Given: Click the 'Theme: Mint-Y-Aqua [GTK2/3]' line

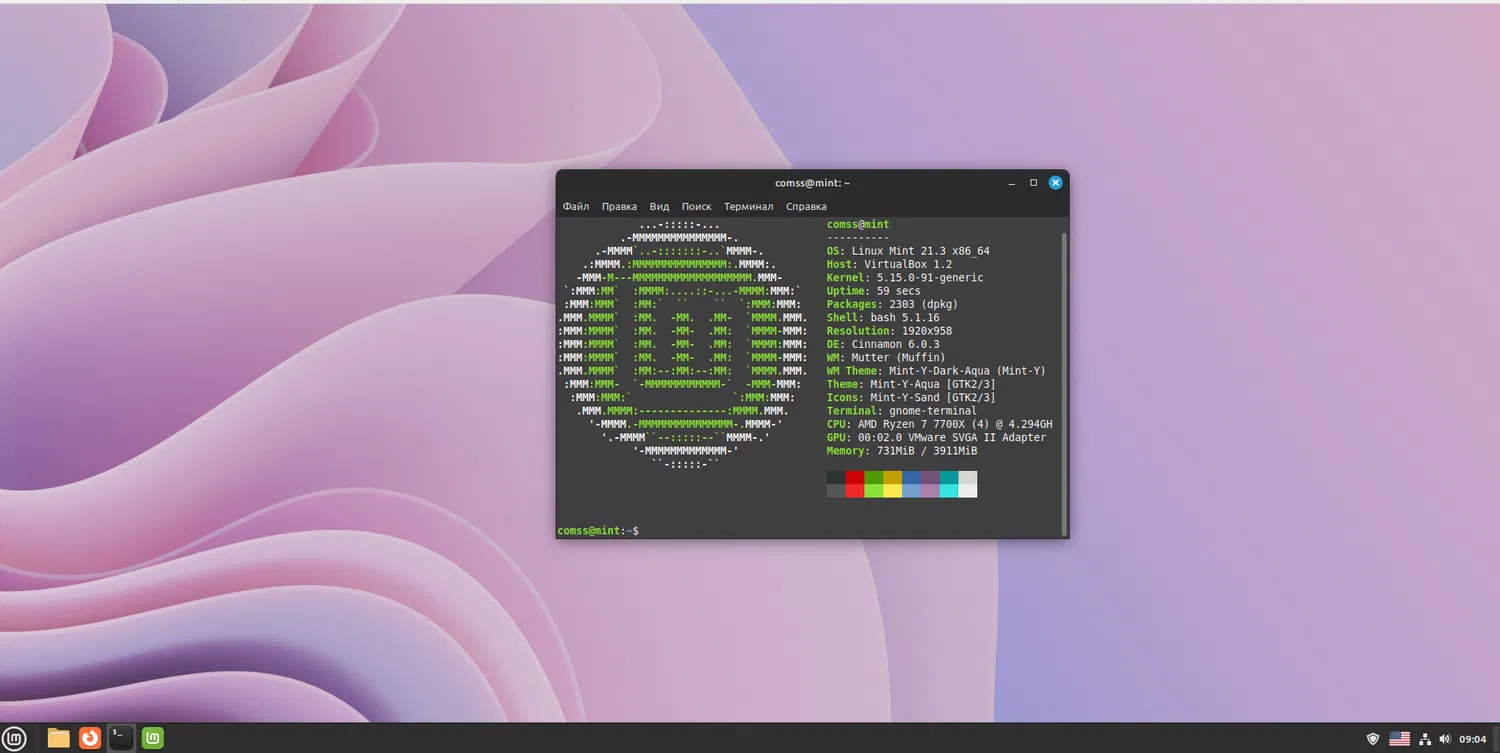Looking at the screenshot, I should click(911, 384).
